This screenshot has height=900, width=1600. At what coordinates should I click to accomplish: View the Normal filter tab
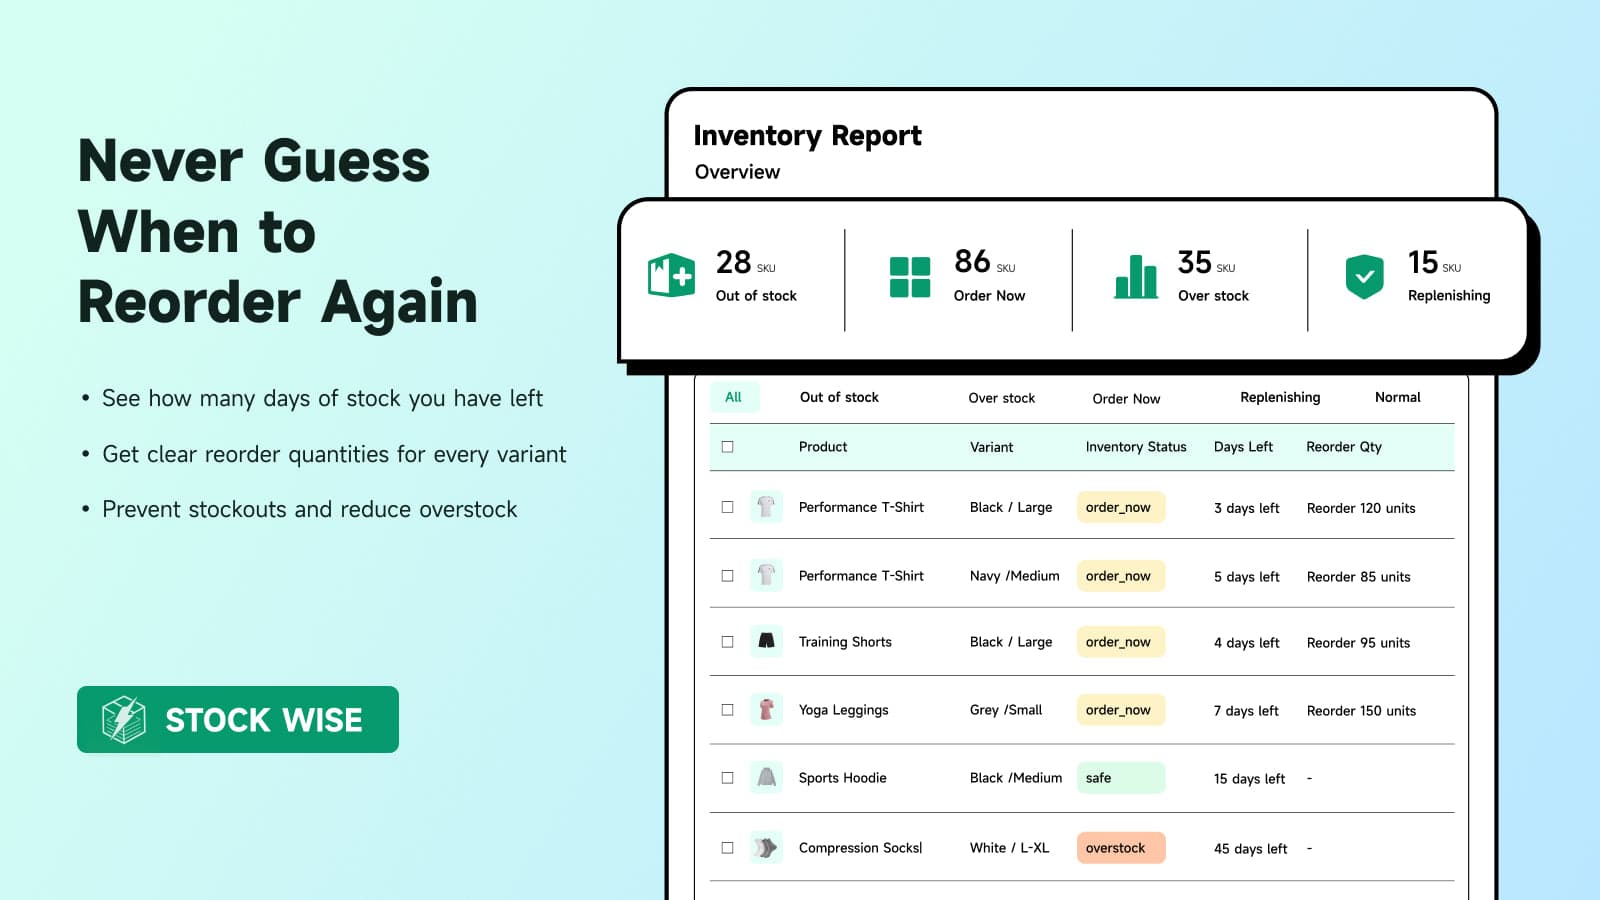pyautogui.click(x=1397, y=397)
